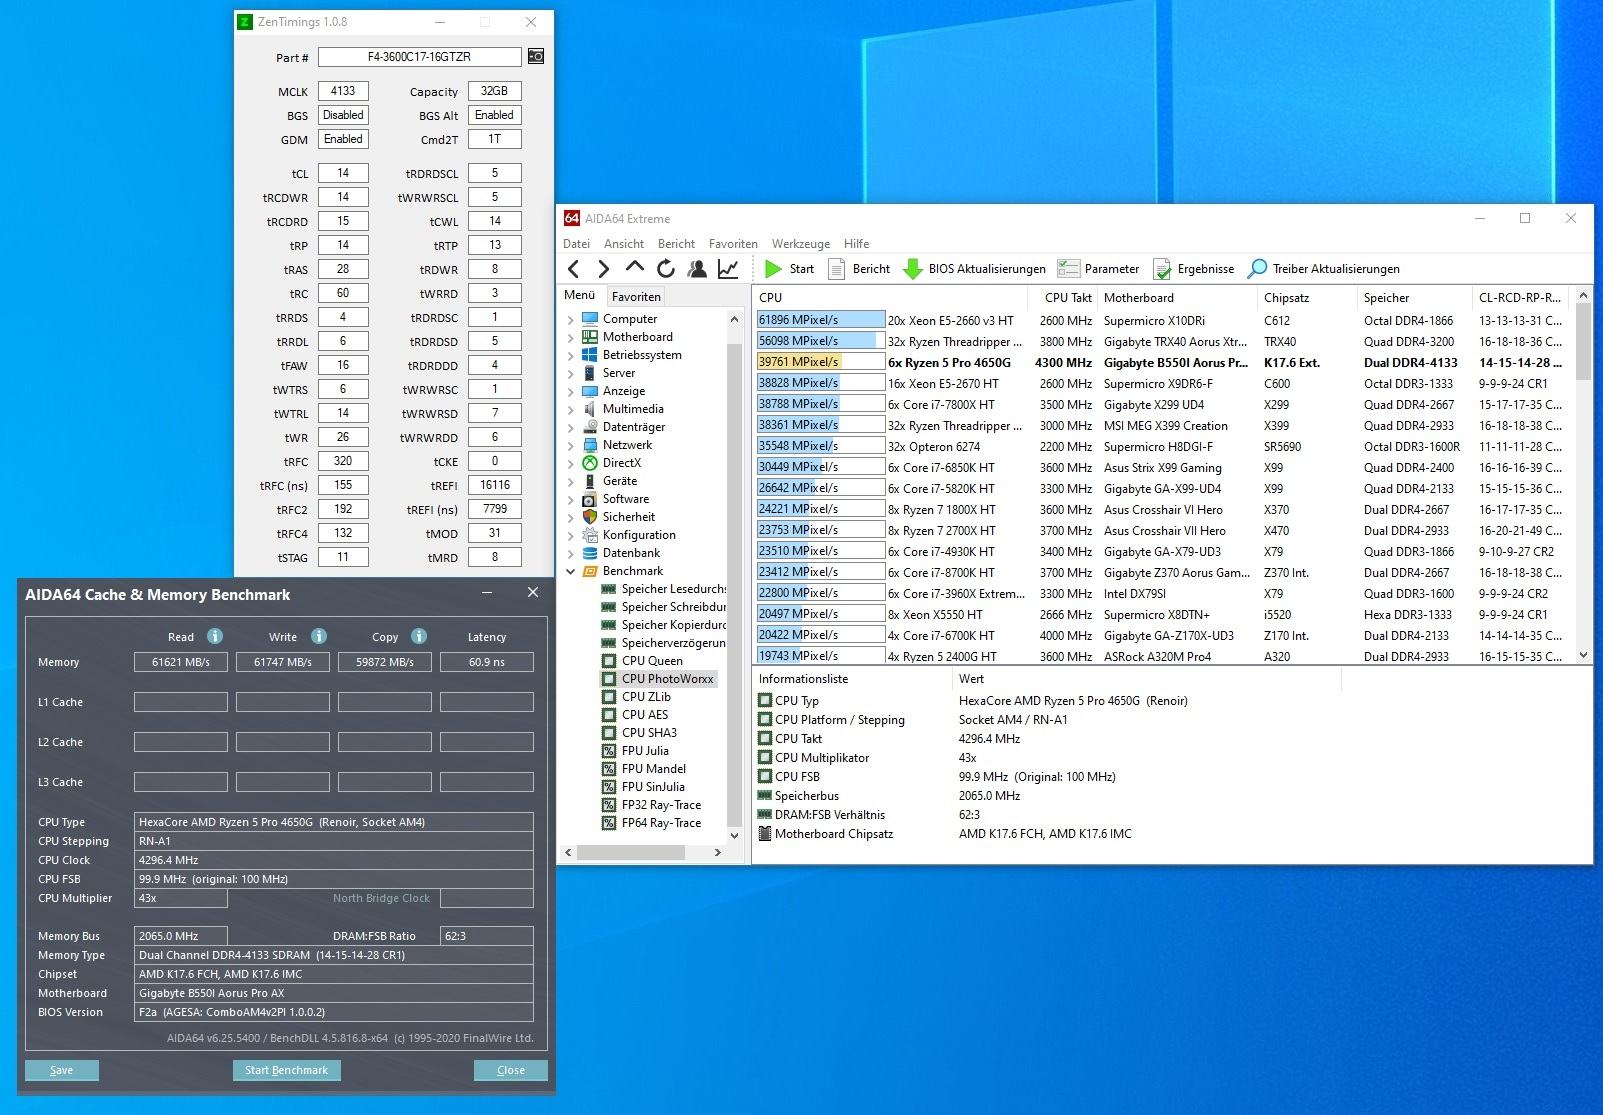
Task: Click the ZenTimings screenshot camera icon
Action: (x=536, y=57)
